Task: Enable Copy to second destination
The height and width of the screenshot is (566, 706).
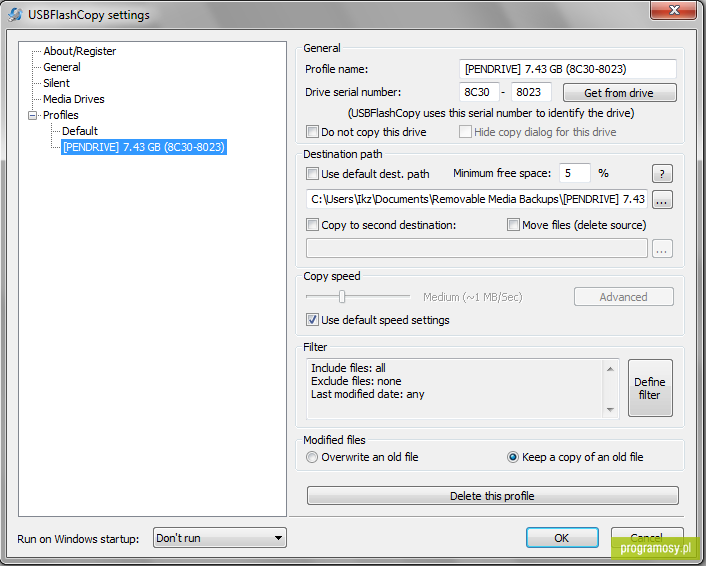Action: [x=312, y=225]
